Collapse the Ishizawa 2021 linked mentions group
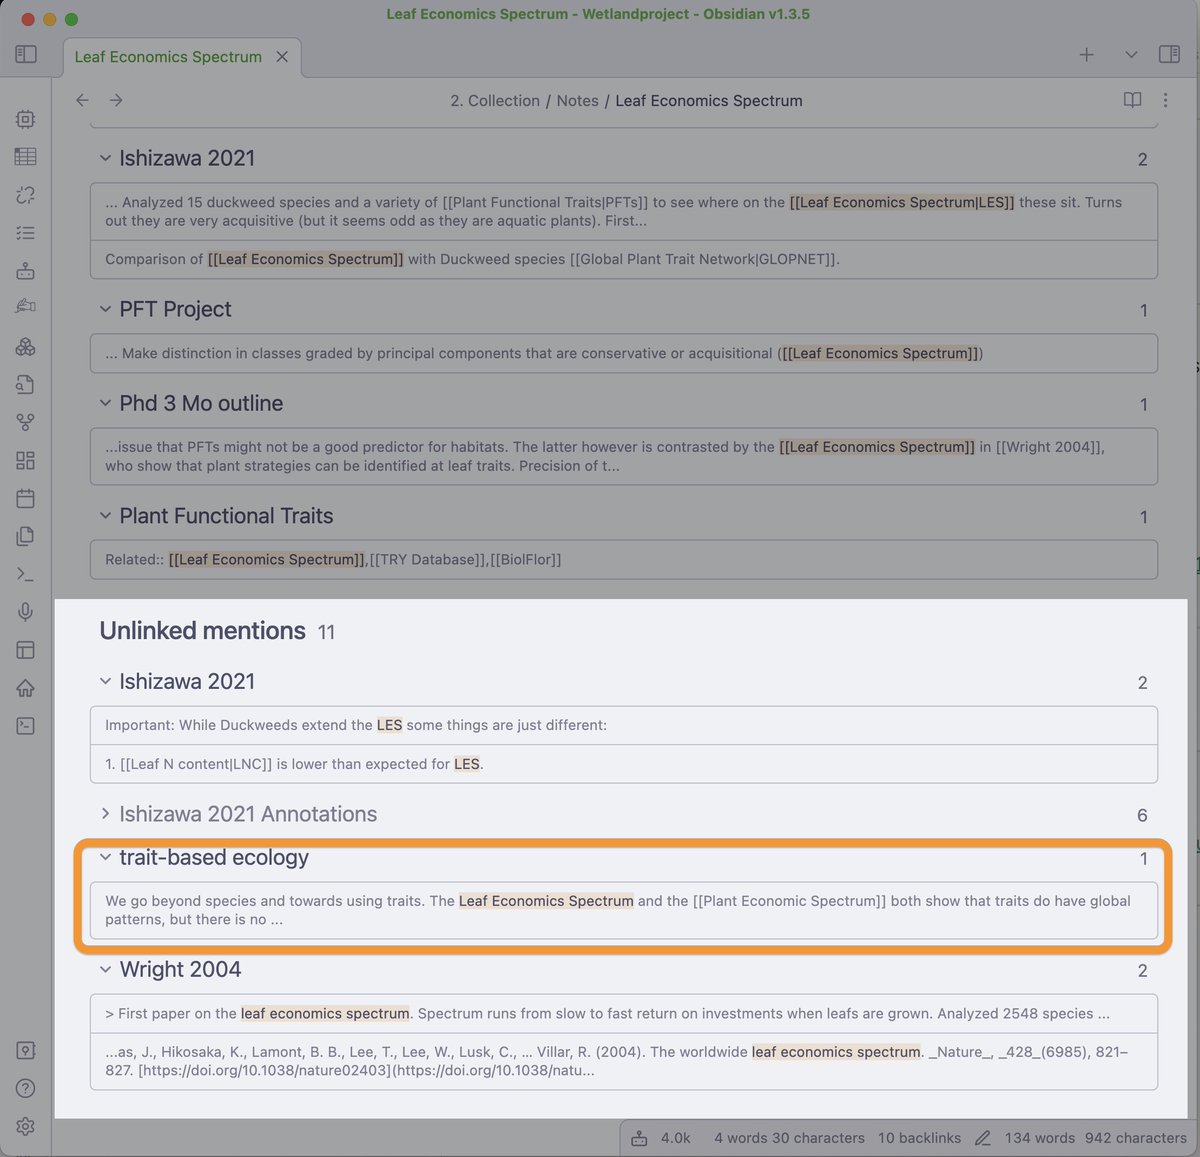The width and height of the screenshot is (1200, 1157). click(x=105, y=158)
